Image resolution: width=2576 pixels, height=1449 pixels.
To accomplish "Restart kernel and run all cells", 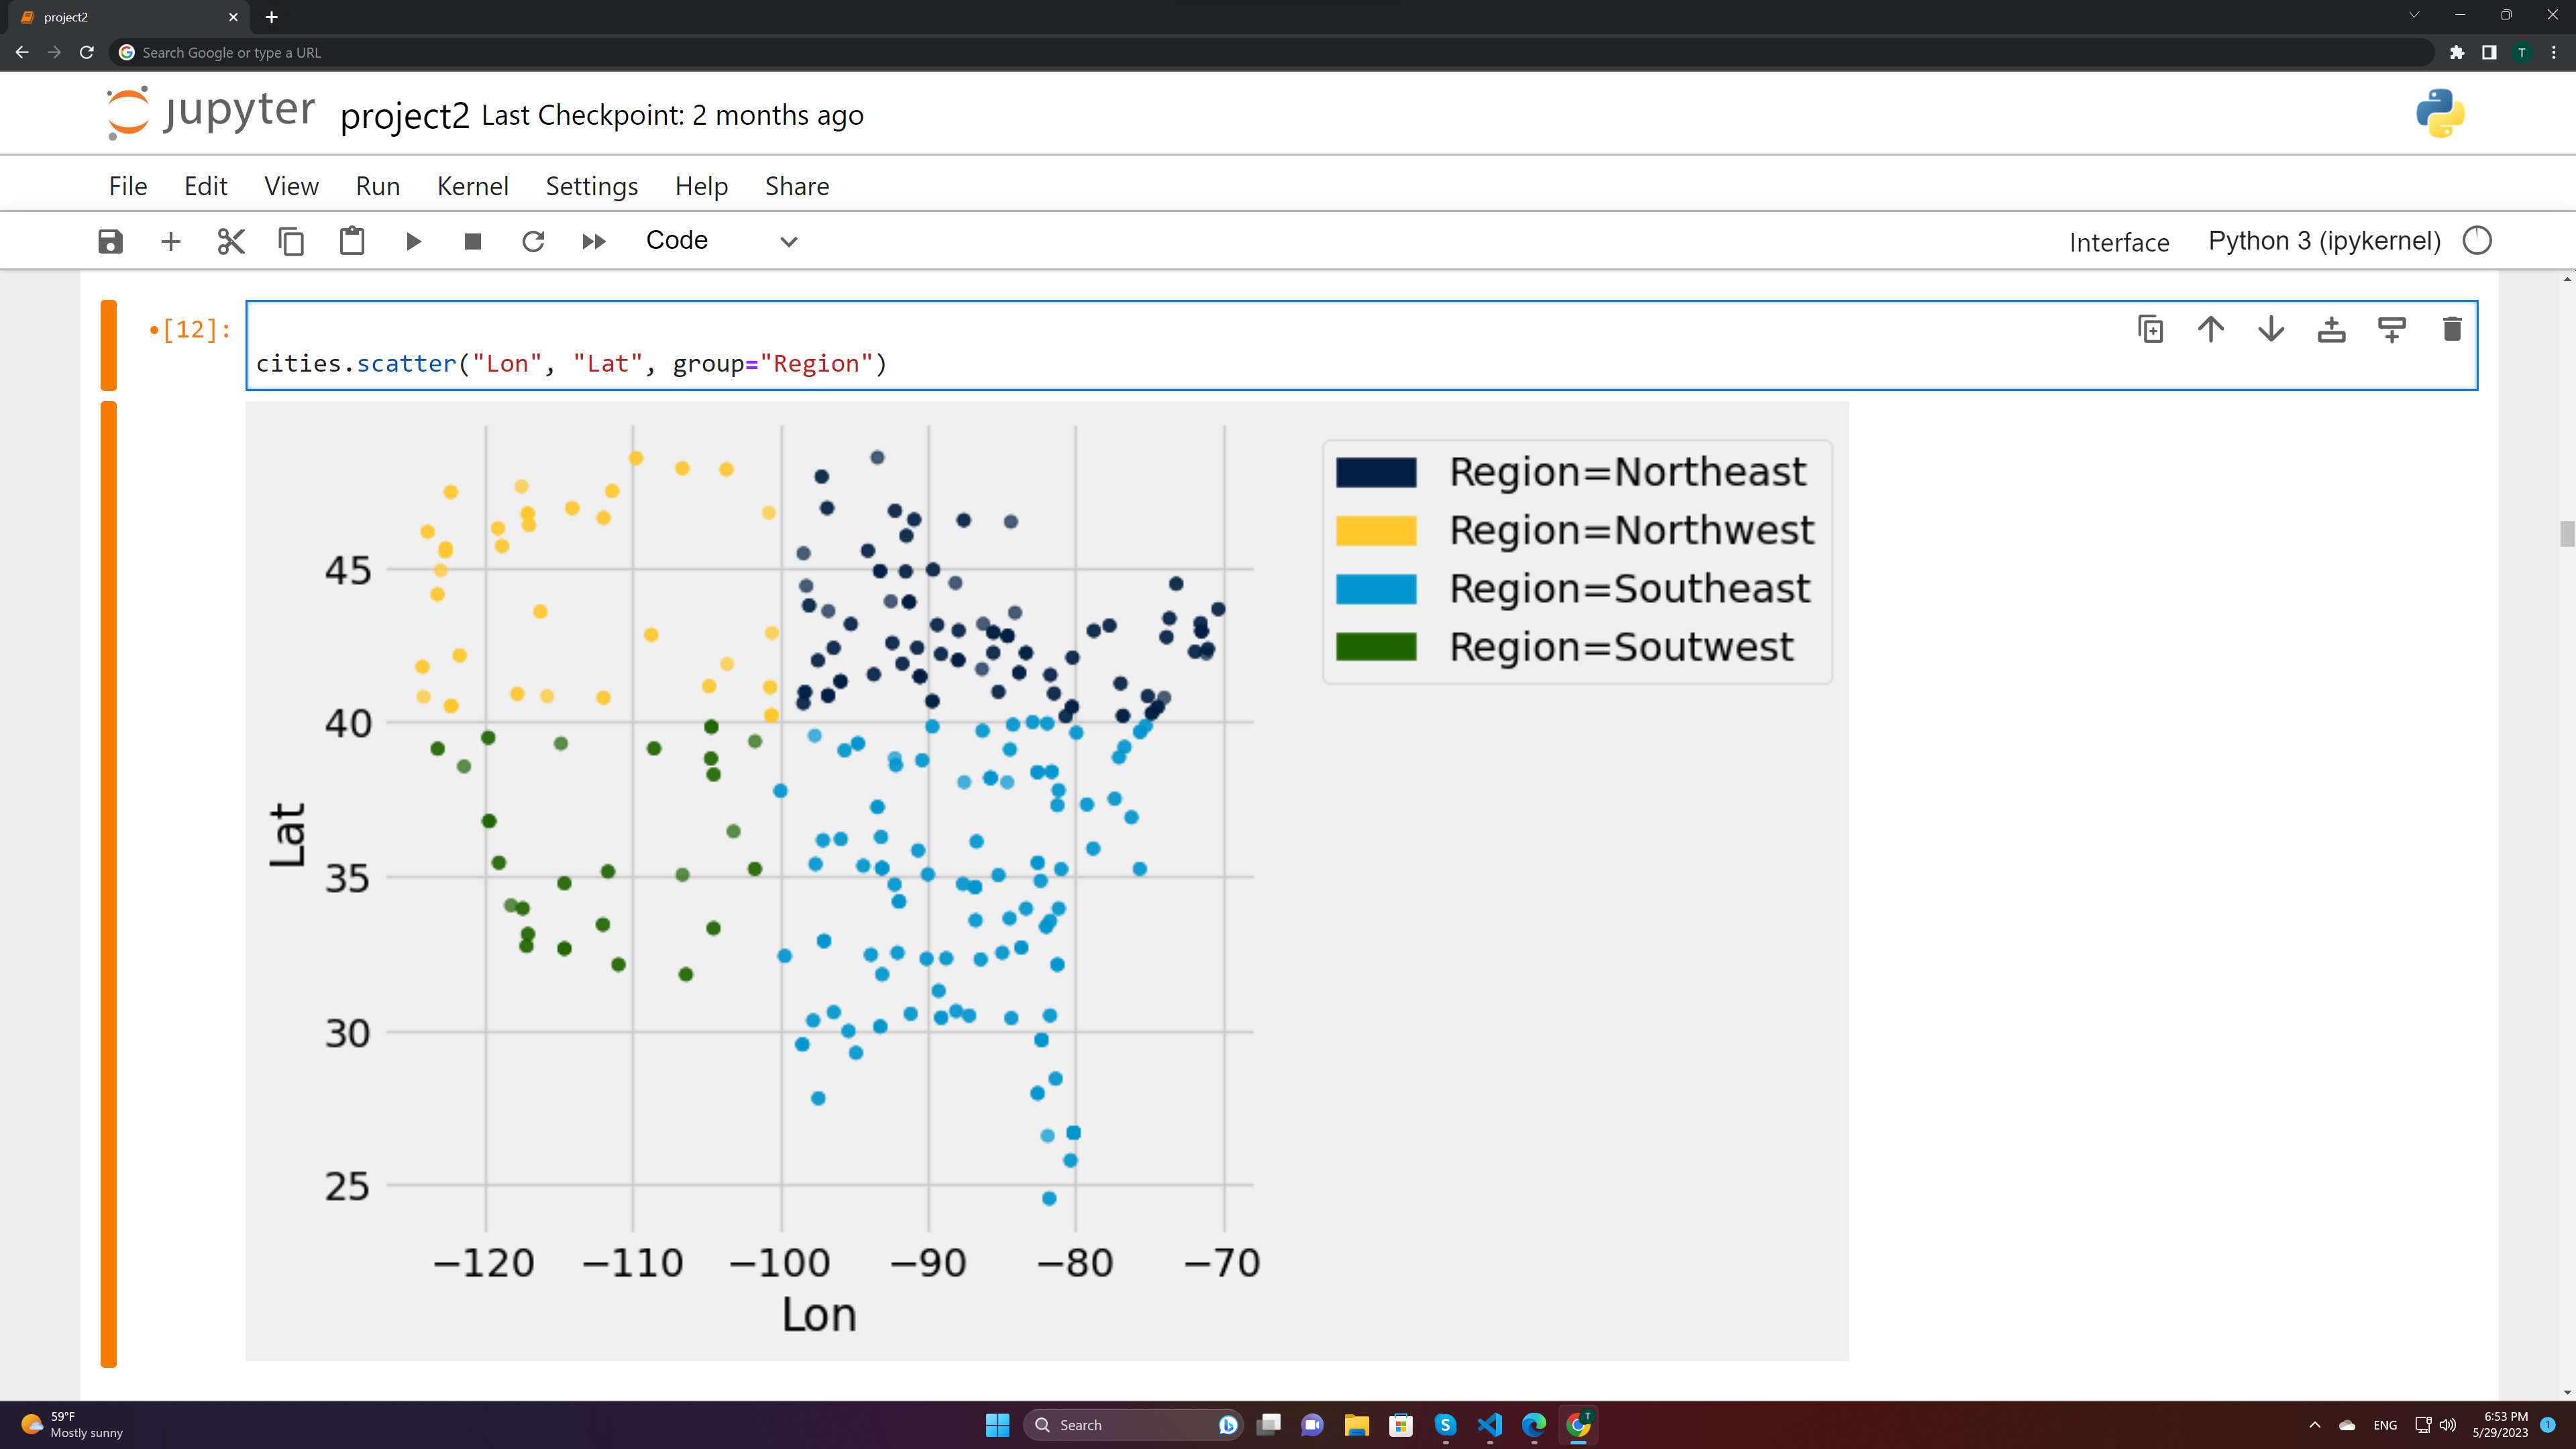I will coord(594,241).
